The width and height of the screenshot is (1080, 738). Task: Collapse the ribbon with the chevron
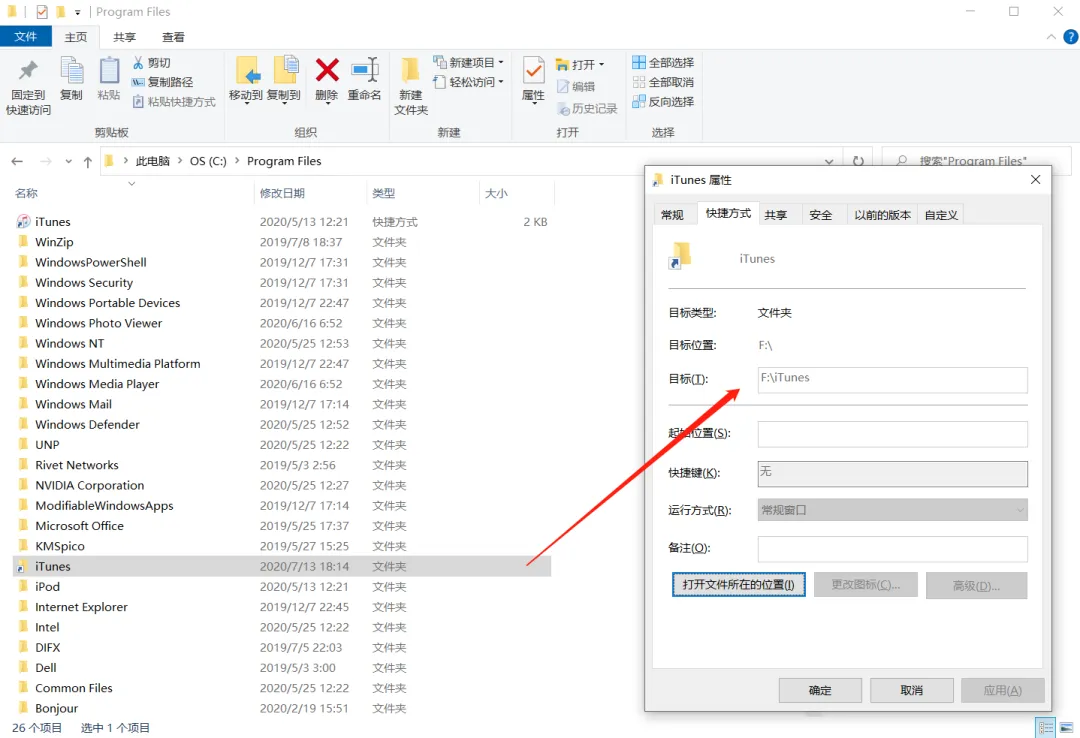tap(1051, 37)
